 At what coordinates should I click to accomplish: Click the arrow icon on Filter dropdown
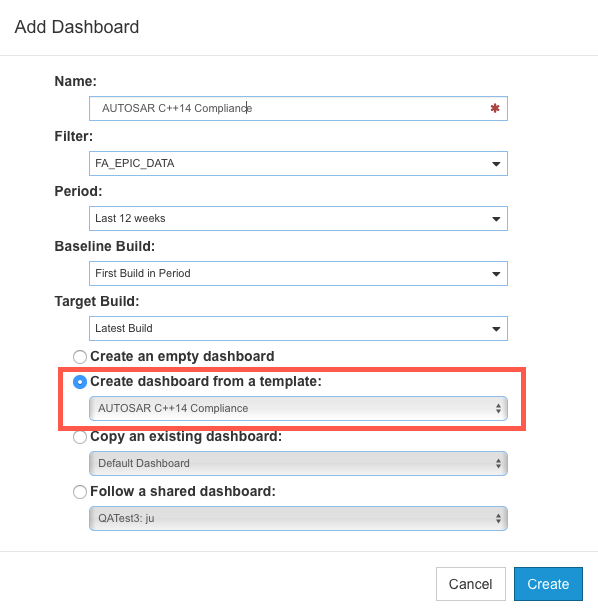click(x=496, y=164)
